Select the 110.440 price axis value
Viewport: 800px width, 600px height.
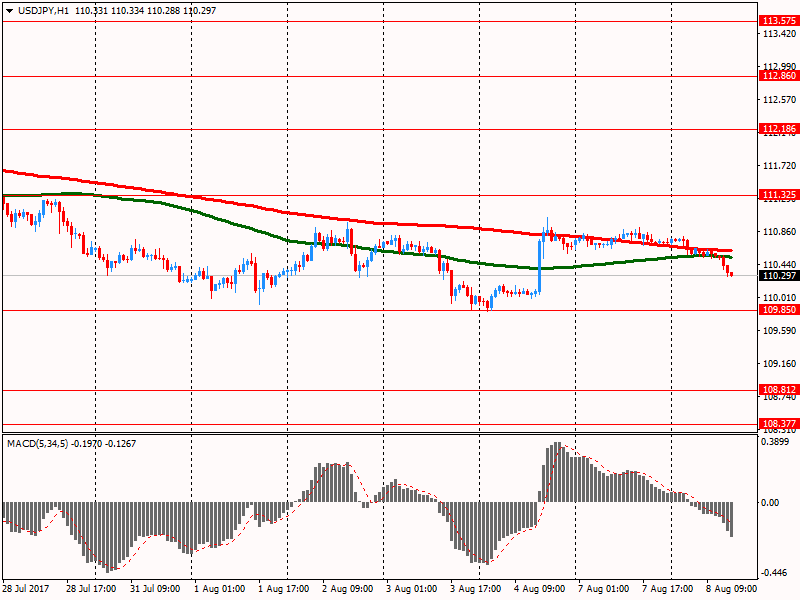coord(779,265)
